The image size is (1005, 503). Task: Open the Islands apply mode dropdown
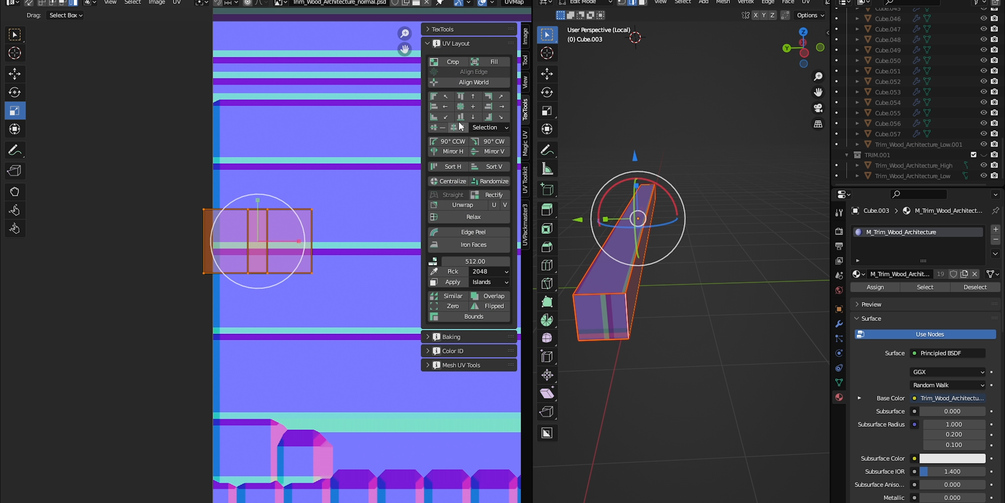point(490,282)
